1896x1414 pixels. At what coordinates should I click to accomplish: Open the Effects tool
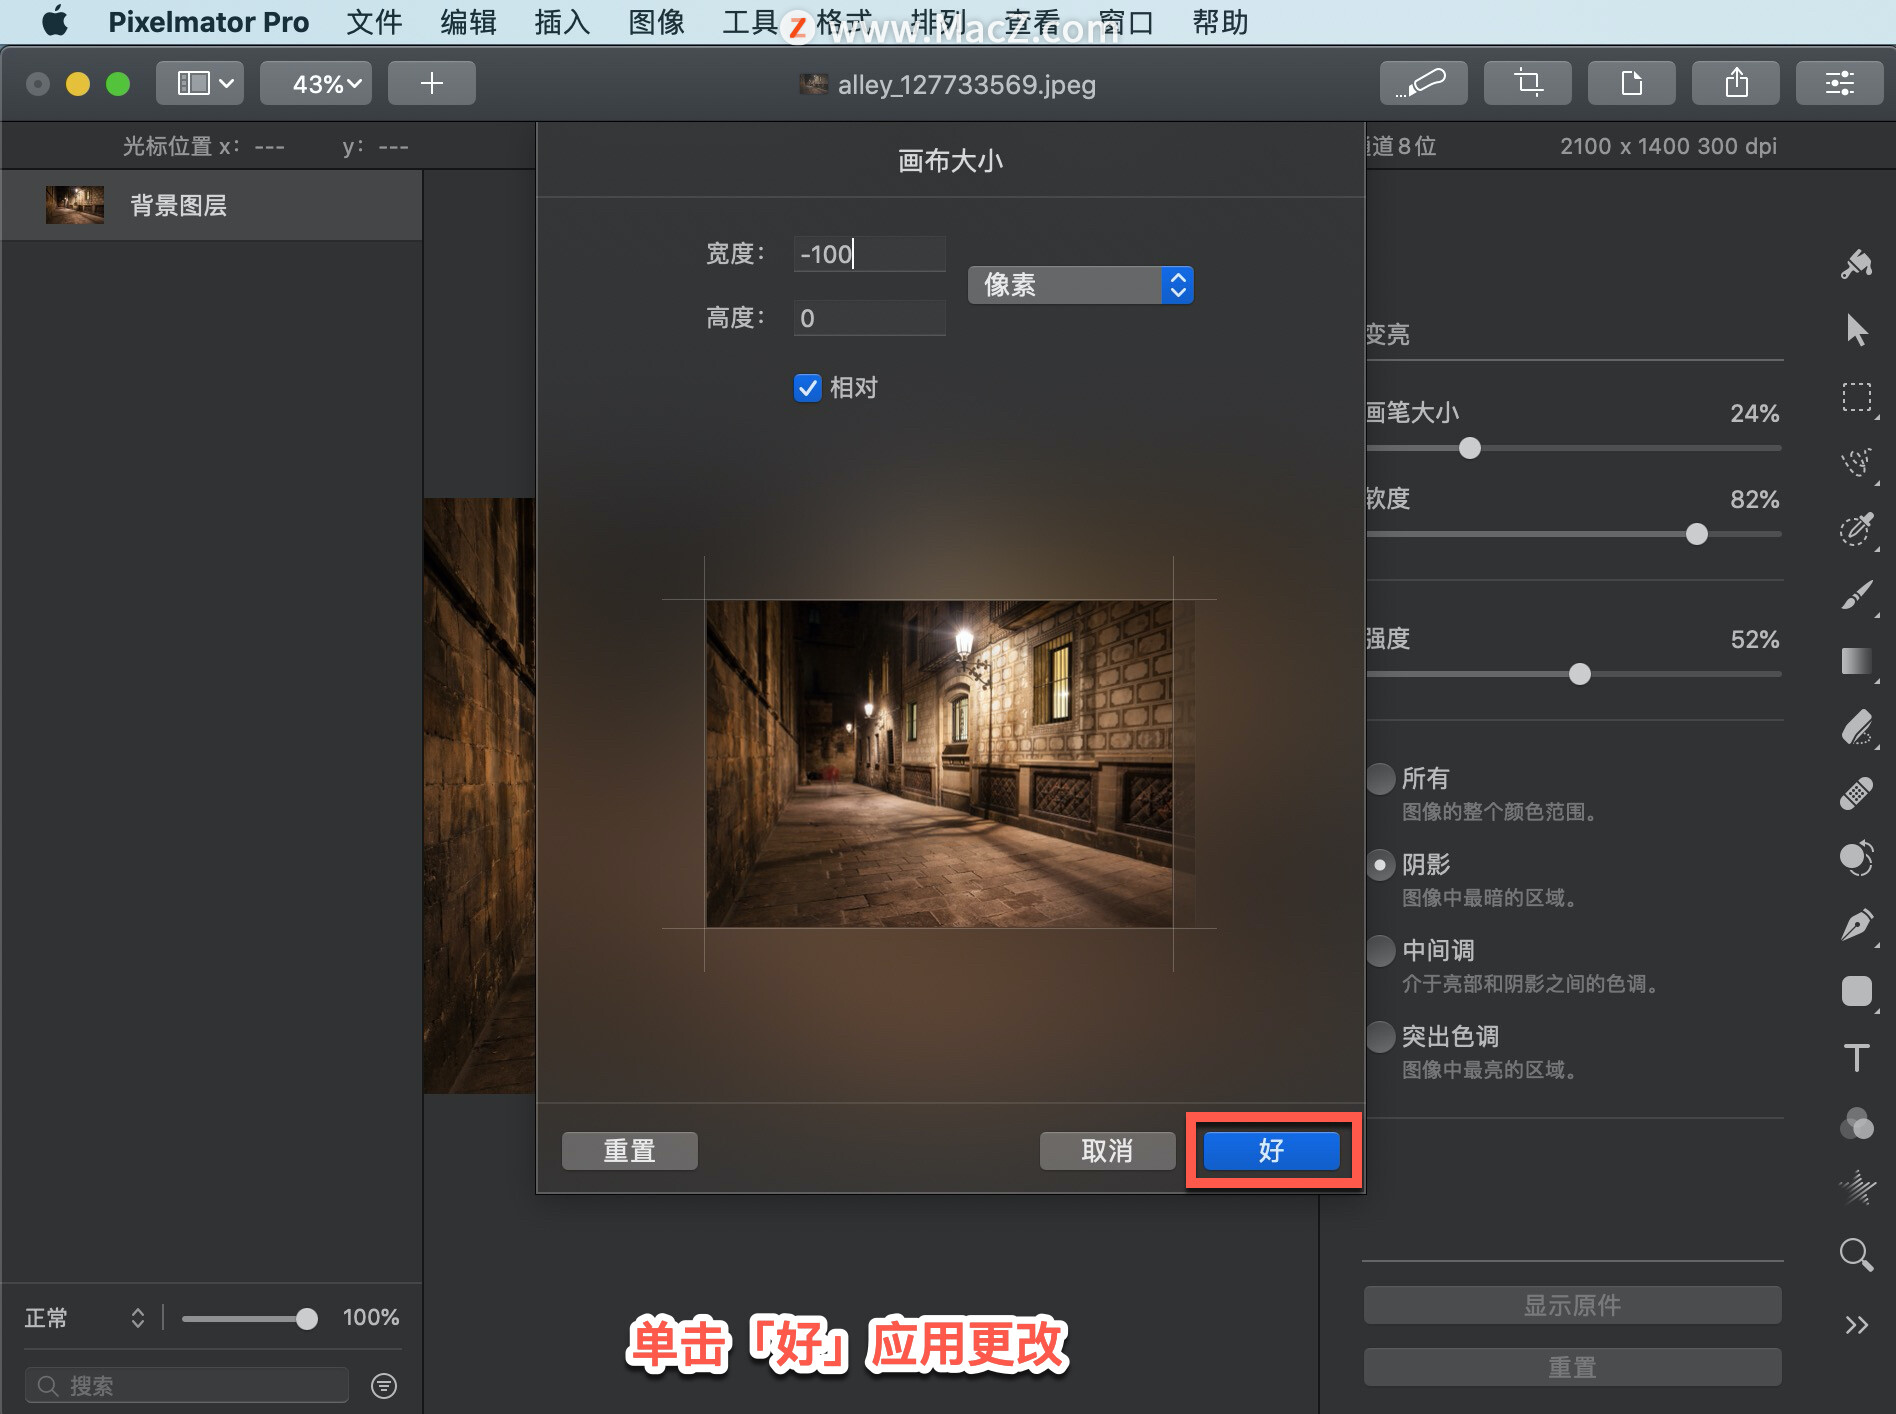coord(1857,1189)
